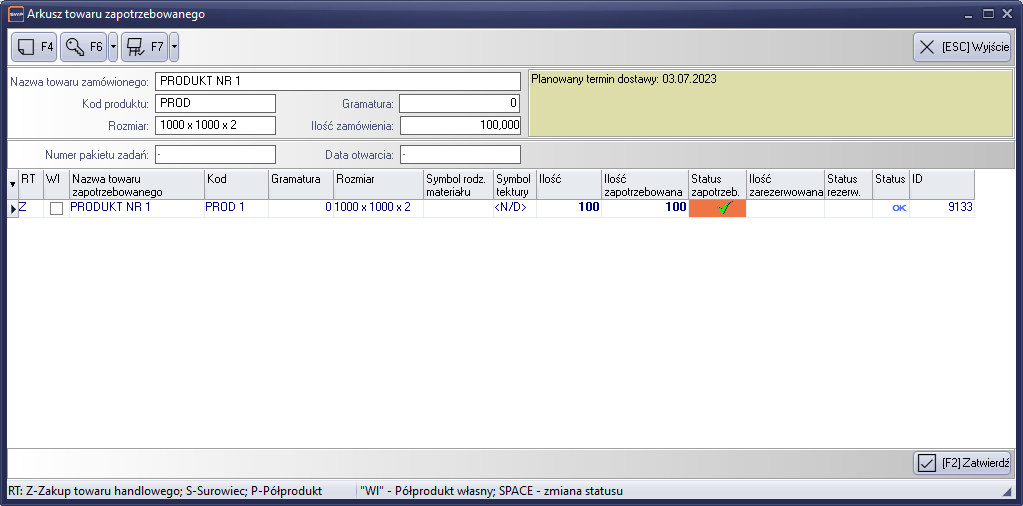Image resolution: width=1023 pixels, height=506 pixels.
Task: Open the dropdown arrow next to F7
Action: coord(174,46)
